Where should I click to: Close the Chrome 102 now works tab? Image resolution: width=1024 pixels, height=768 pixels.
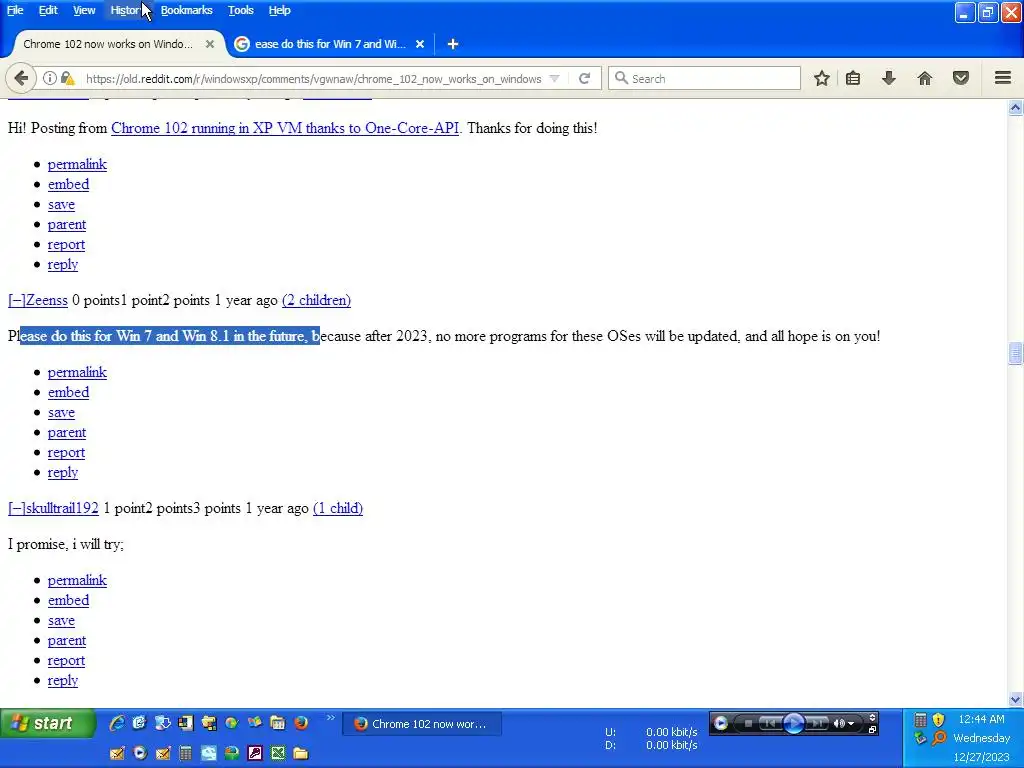tap(210, 44)
